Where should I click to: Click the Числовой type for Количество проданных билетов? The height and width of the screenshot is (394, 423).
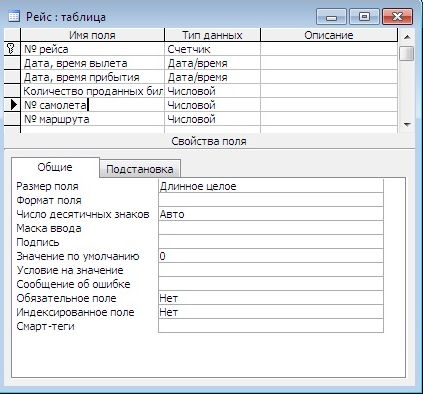[x=212, y=91]
